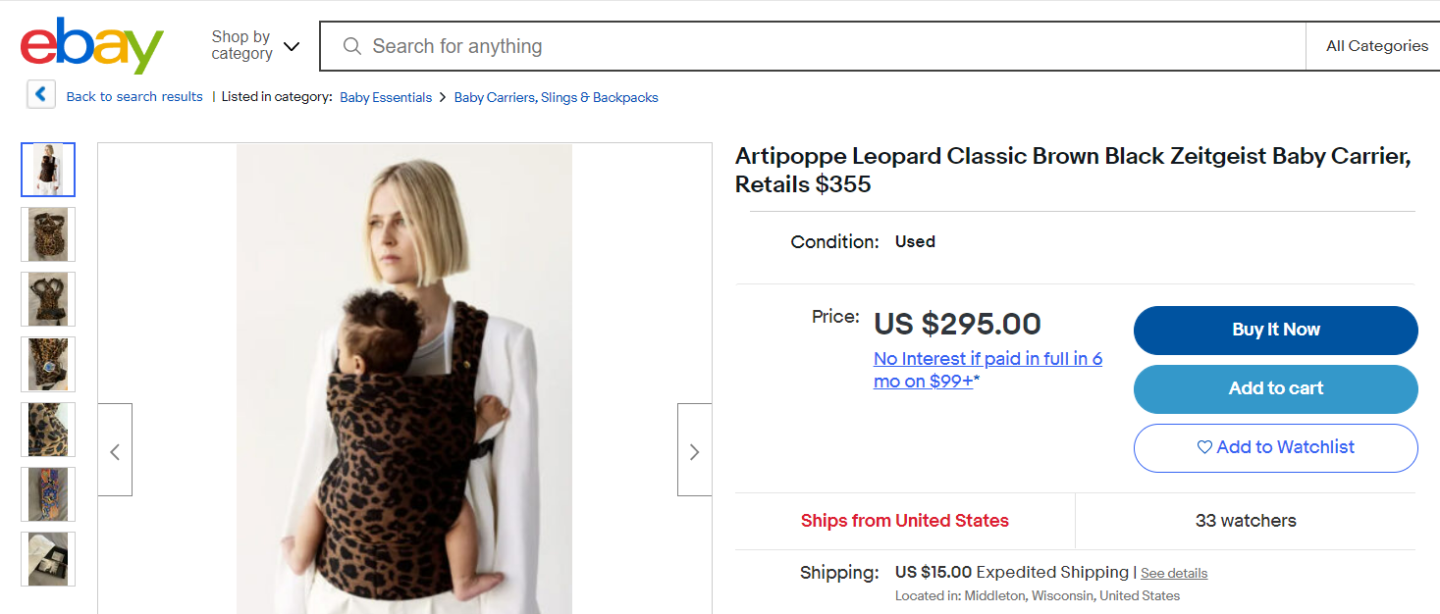View shipping See details link
Image resolution: width=1440 pixels, height=614 pixels.
[1174, 574]
